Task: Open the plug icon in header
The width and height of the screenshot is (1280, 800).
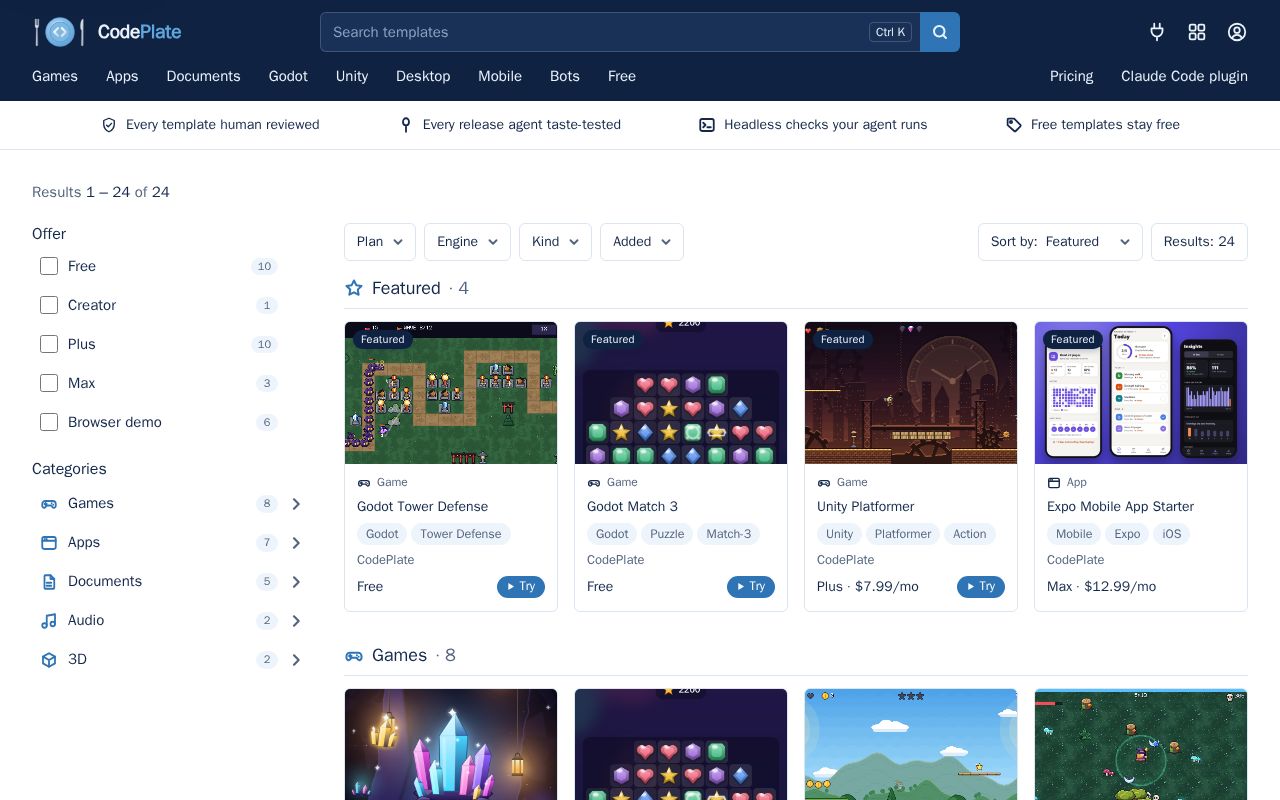Action: pos(1157,32)
